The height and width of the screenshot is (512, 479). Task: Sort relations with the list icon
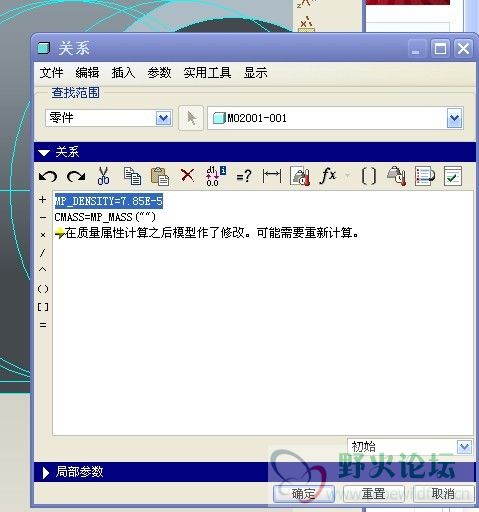425,176
